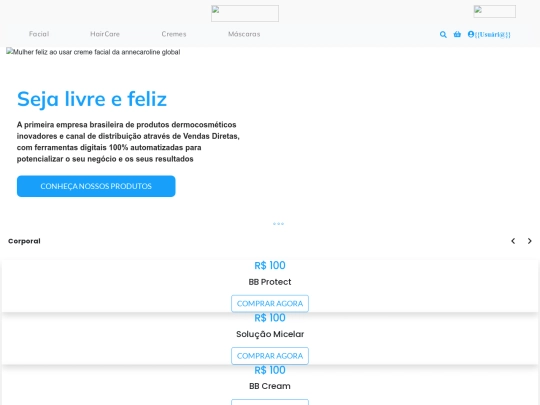Viewport: 540px width, 405px height.
Task: Open the Cremes menu item
Action: 174,34
